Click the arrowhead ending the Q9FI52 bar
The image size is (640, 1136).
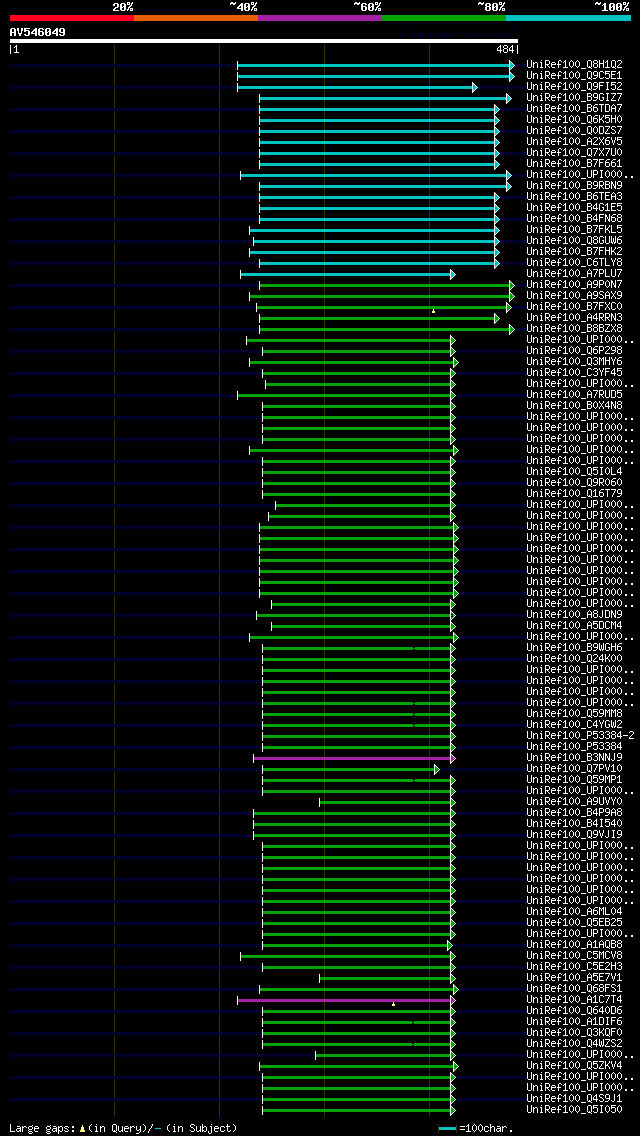pos(475,88)
